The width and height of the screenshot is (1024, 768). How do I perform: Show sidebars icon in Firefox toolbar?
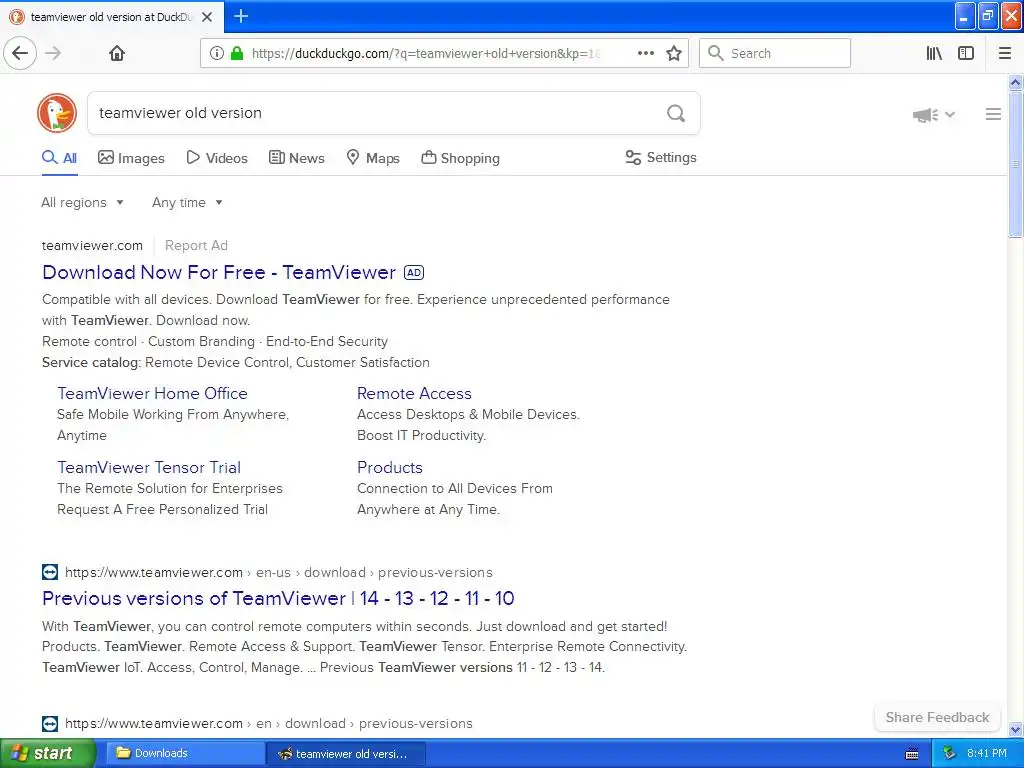point(966,53)
